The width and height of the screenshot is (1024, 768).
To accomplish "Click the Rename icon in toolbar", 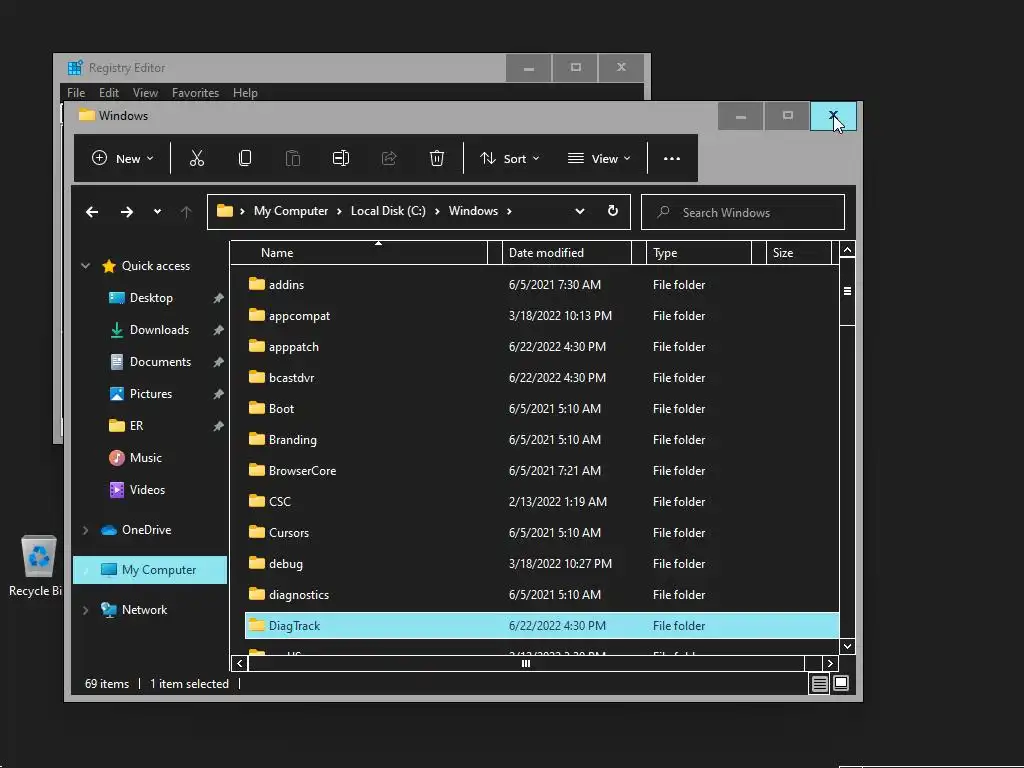I will point(341,158).
